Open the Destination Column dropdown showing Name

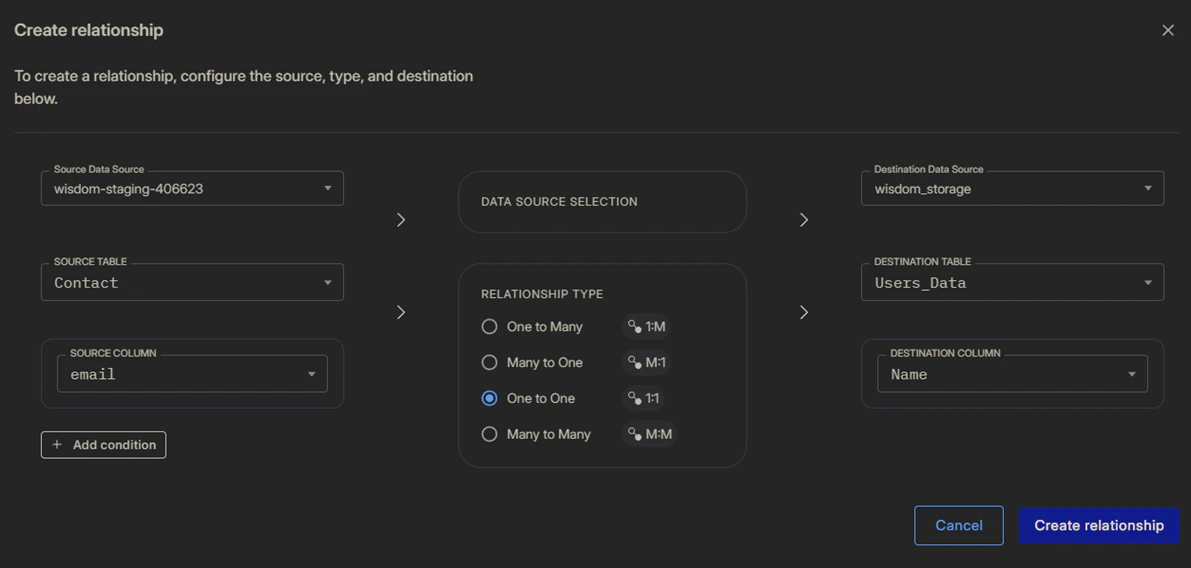coord(1013,374)
